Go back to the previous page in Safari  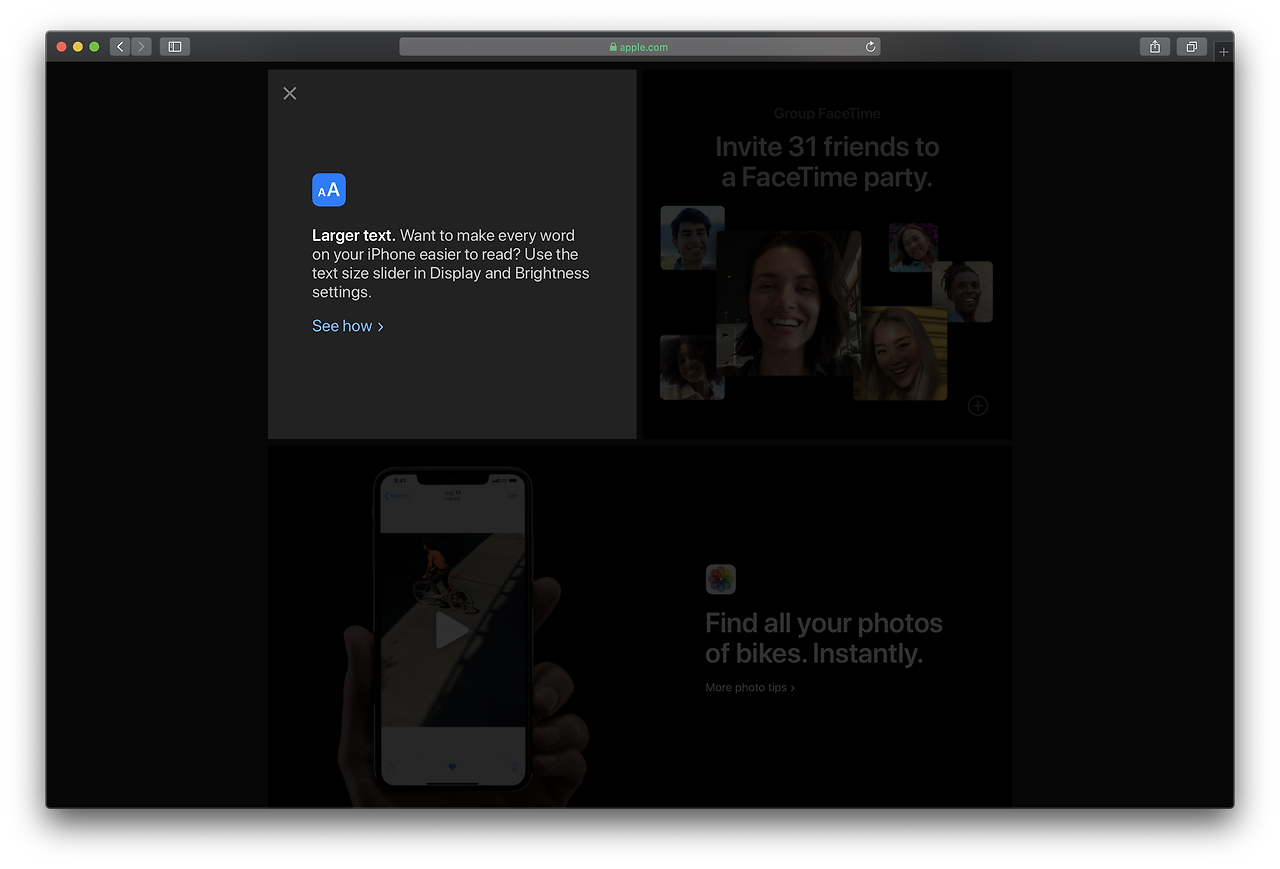point(120,46)
